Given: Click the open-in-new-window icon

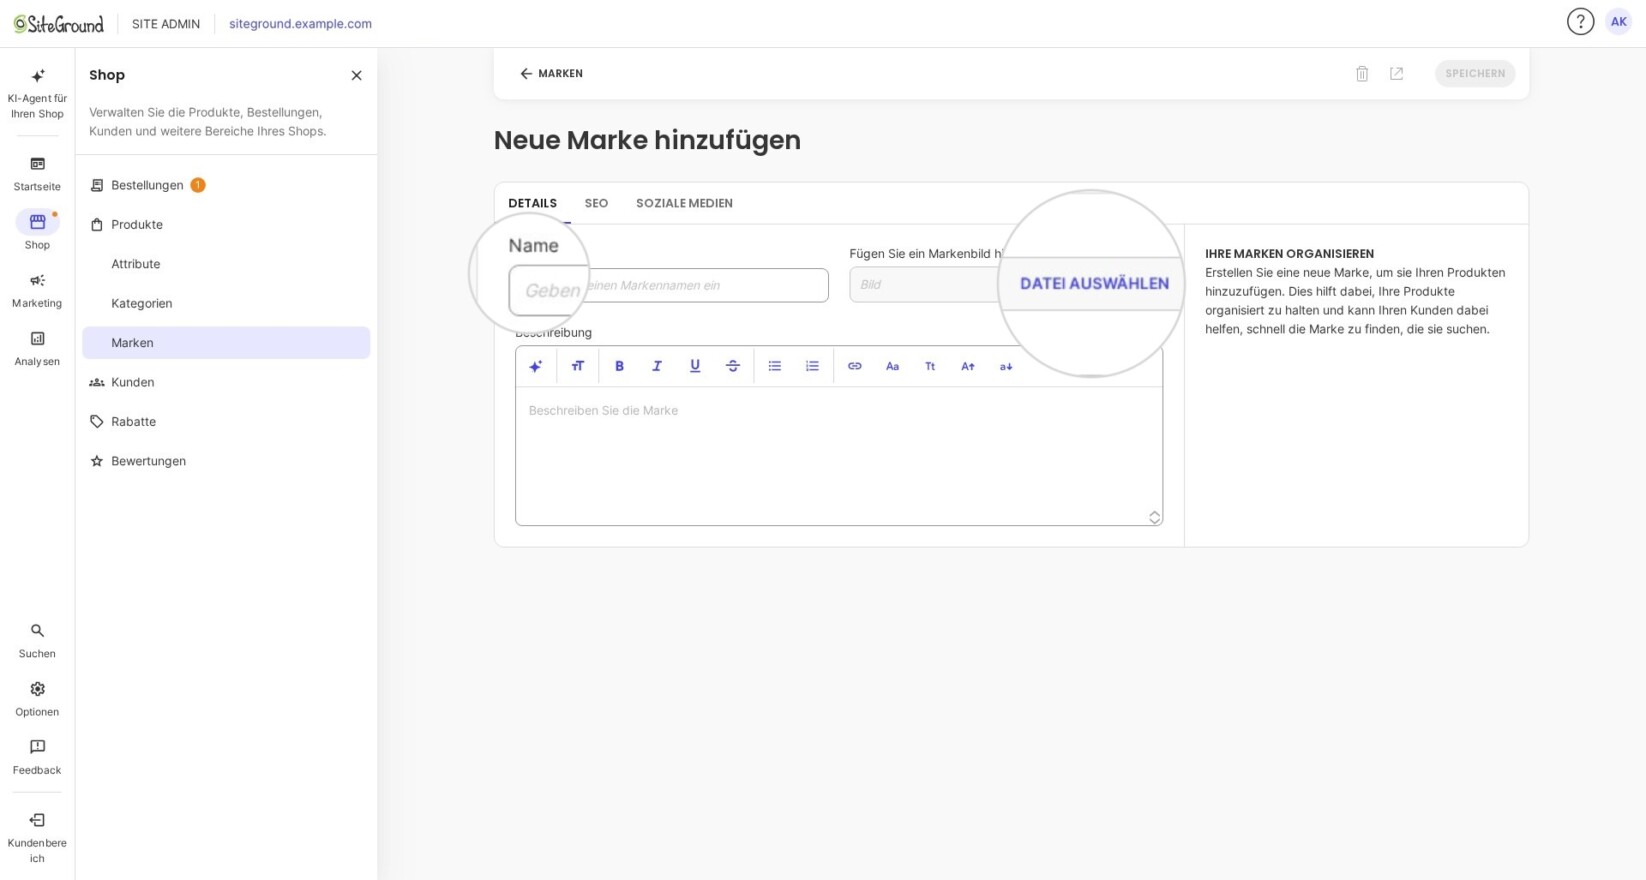Looking at the screenshot, I should point(1396,73).
